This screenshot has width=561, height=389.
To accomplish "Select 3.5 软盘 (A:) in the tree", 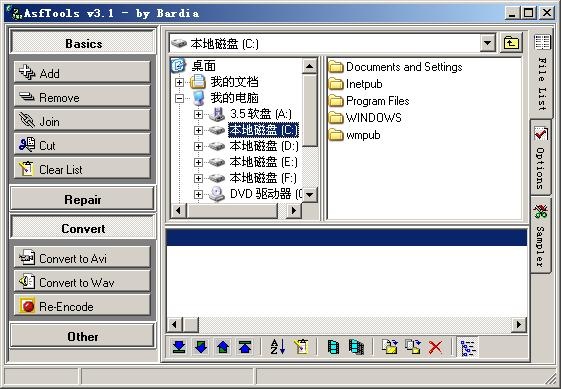I will coord(260,114).
